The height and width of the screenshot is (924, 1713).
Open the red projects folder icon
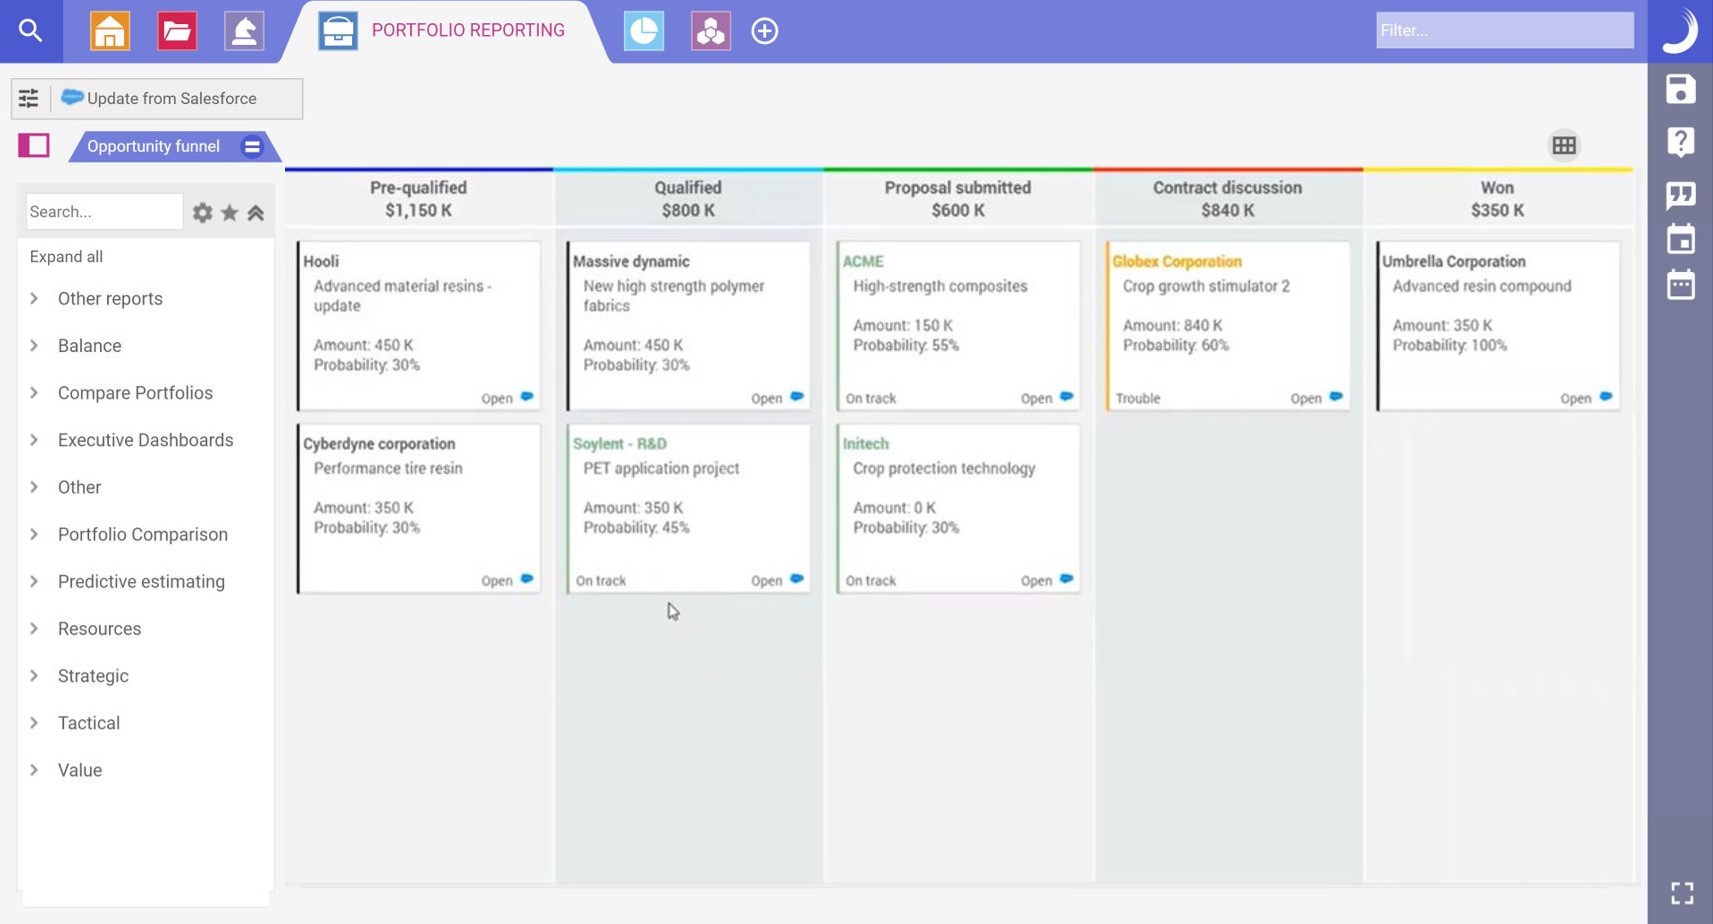coord(177,30)
